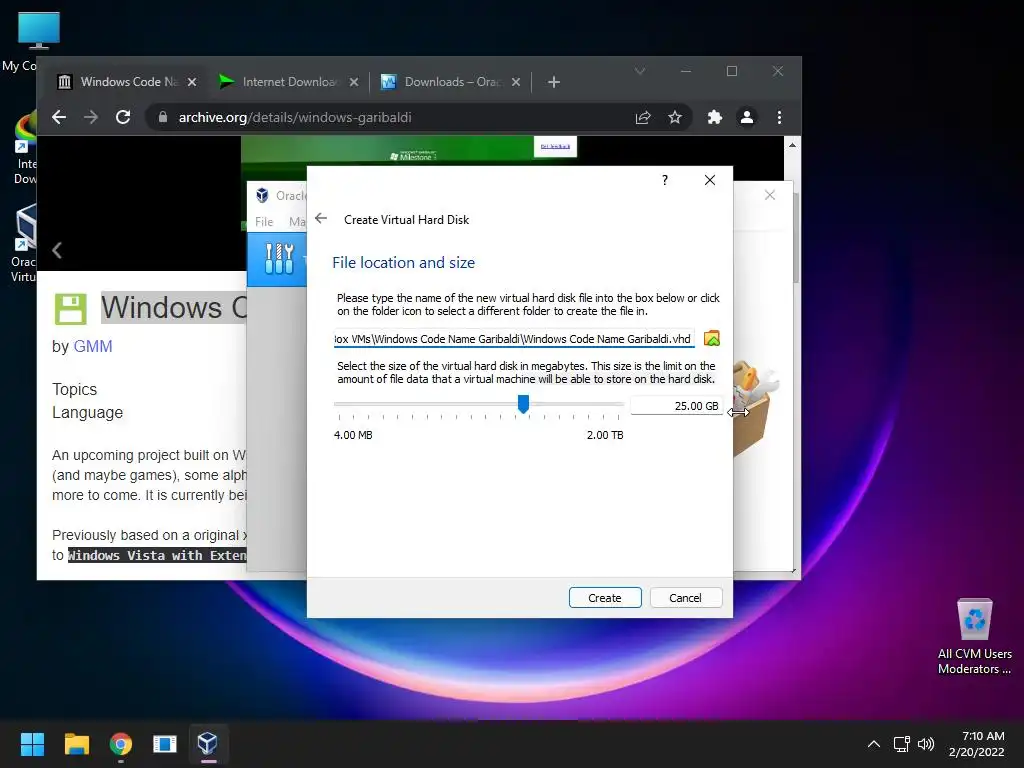Reload the archive.org page
1024x768 pixels.
coord(123,118)
